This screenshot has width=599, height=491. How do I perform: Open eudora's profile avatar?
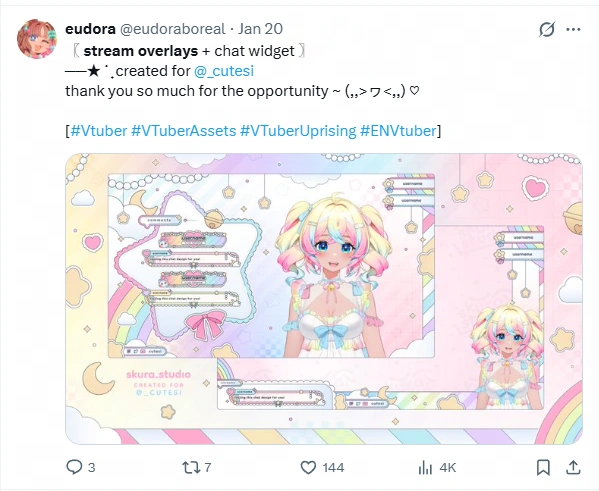[37, 39]
